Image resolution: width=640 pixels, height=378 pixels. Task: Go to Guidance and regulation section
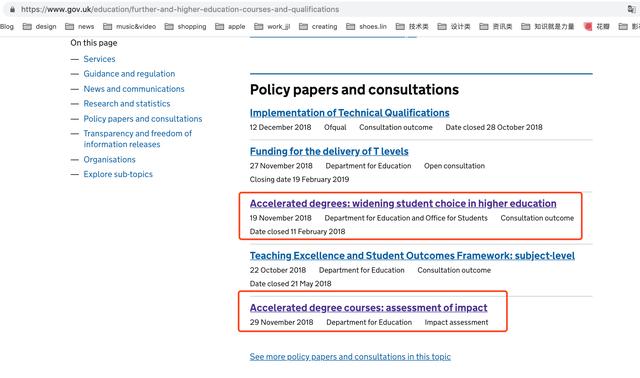pyautogui.click(x=129, y=74)
